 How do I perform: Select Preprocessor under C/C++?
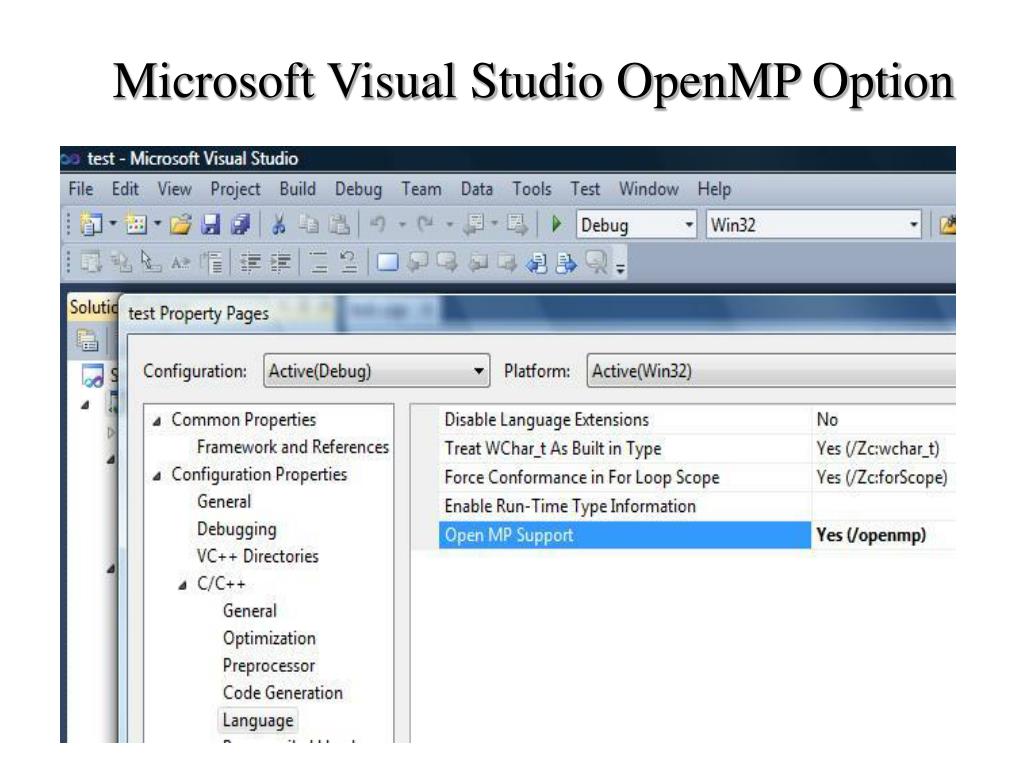[268, 665]
